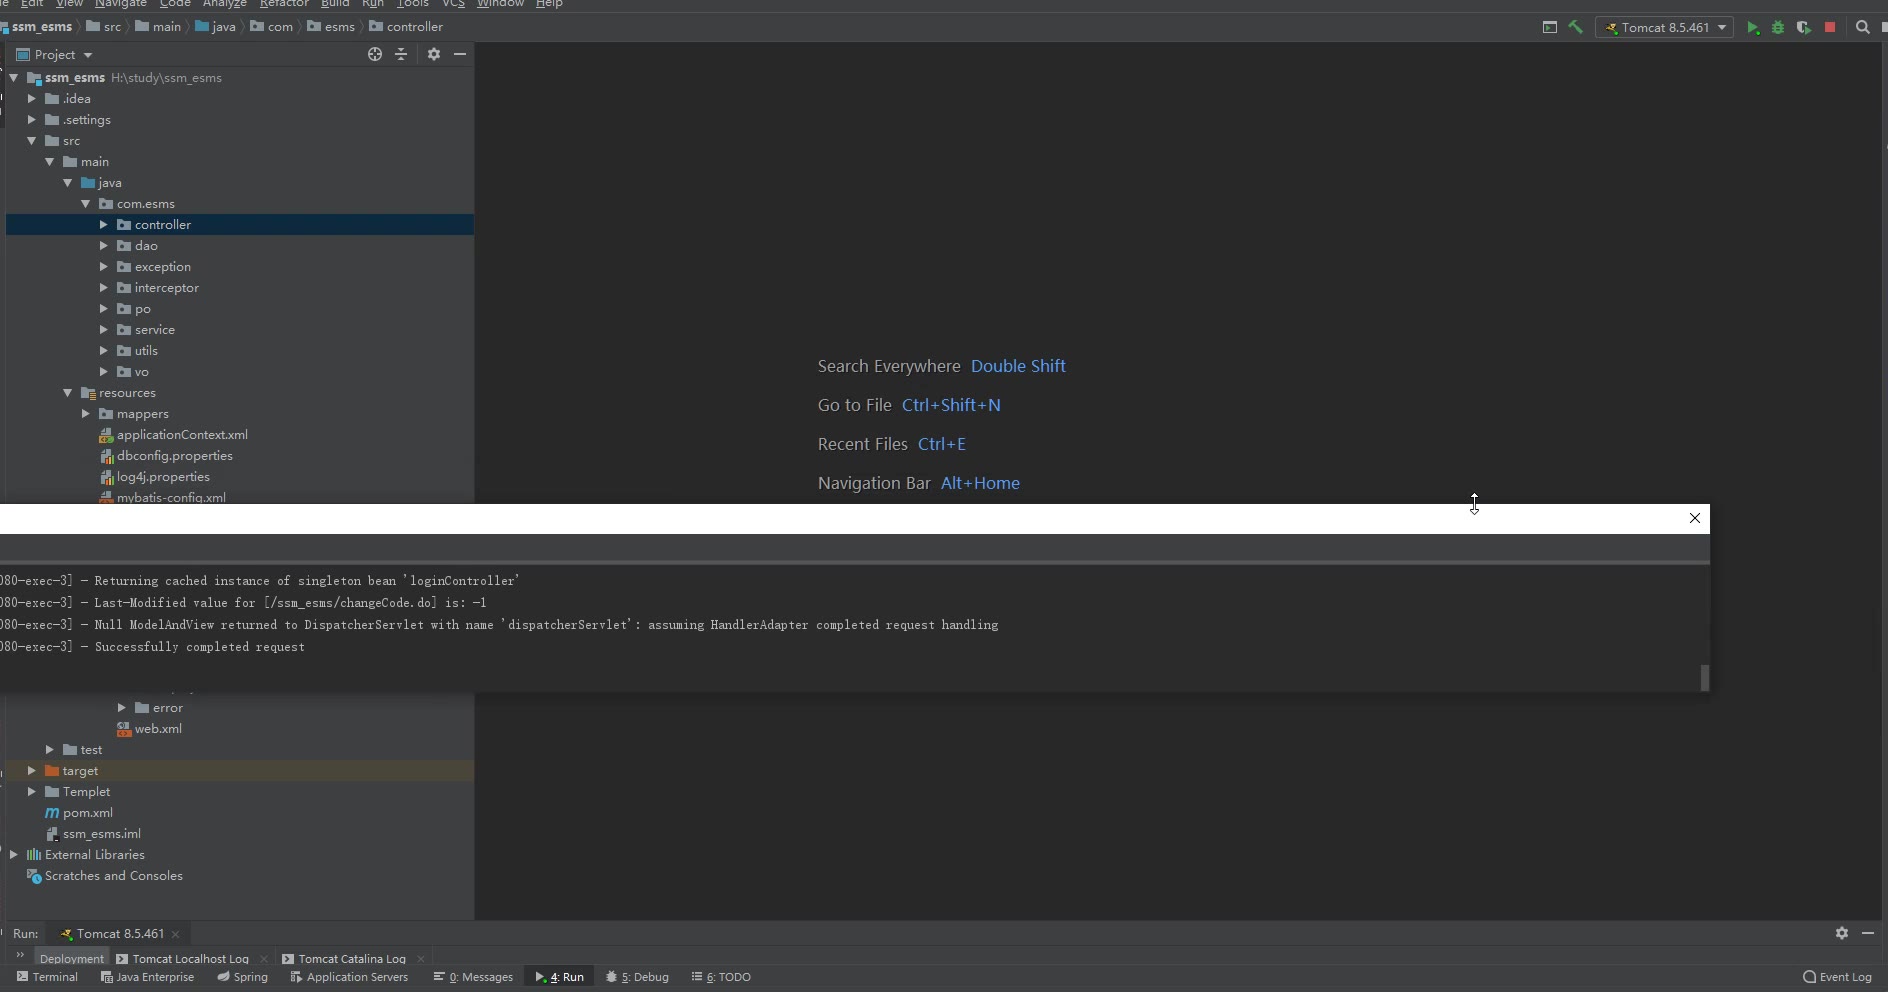Collapse the resources folder

coord(68,393)
